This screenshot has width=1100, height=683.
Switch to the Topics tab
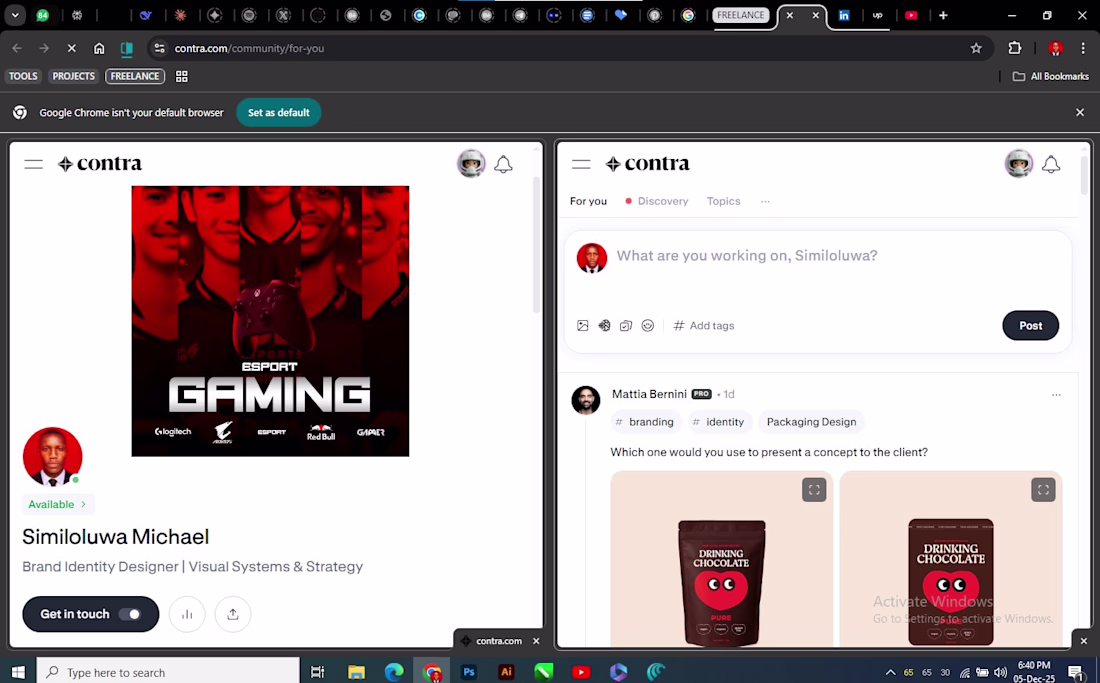tap(723, 201)
